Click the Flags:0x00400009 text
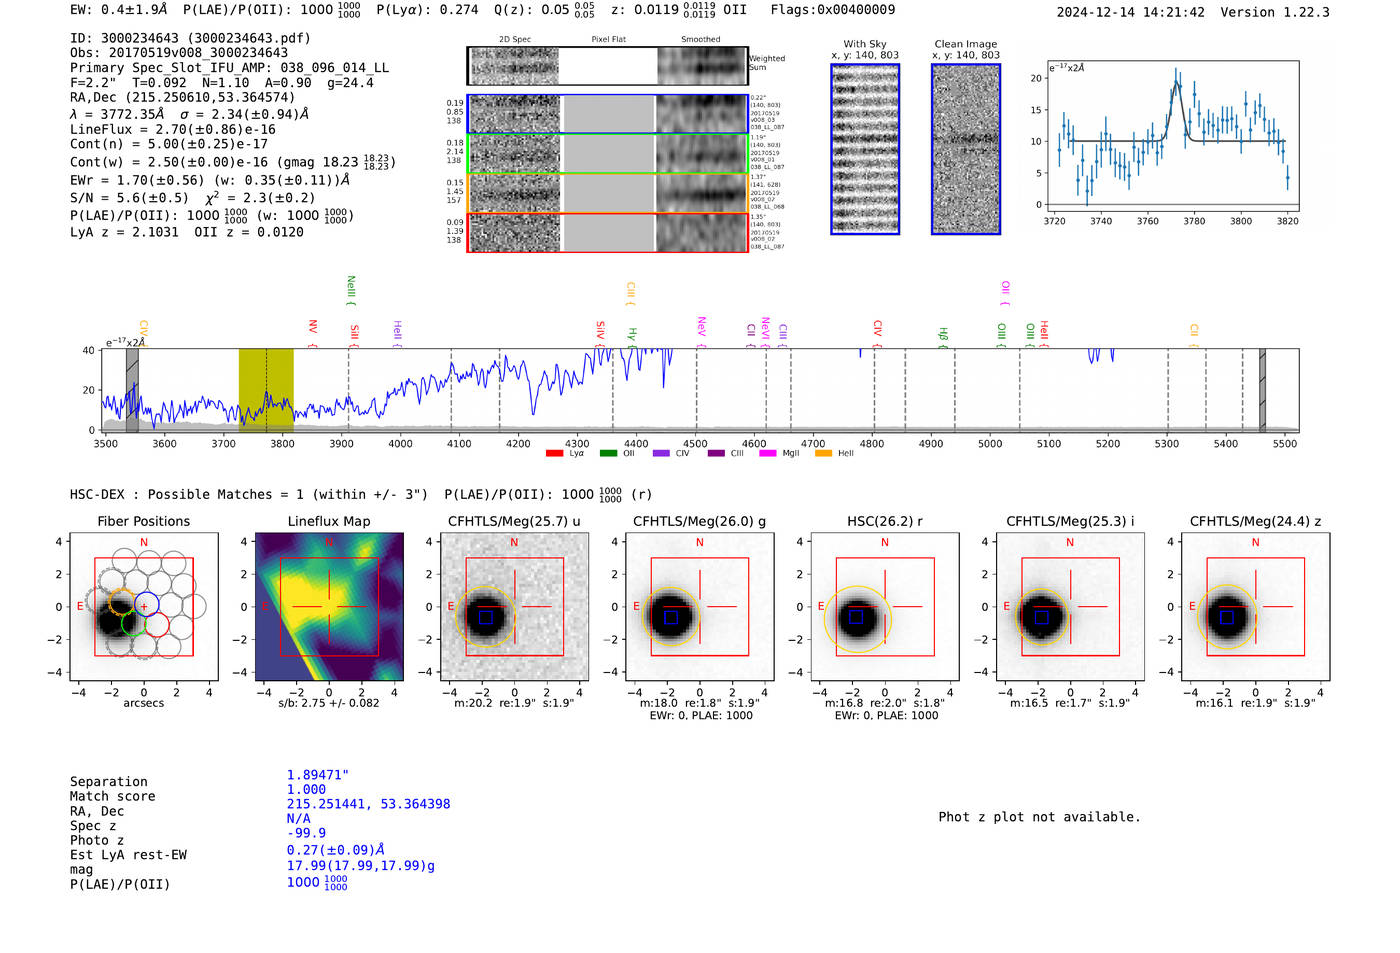The image size is (1400, 953). tap(833, 10)
